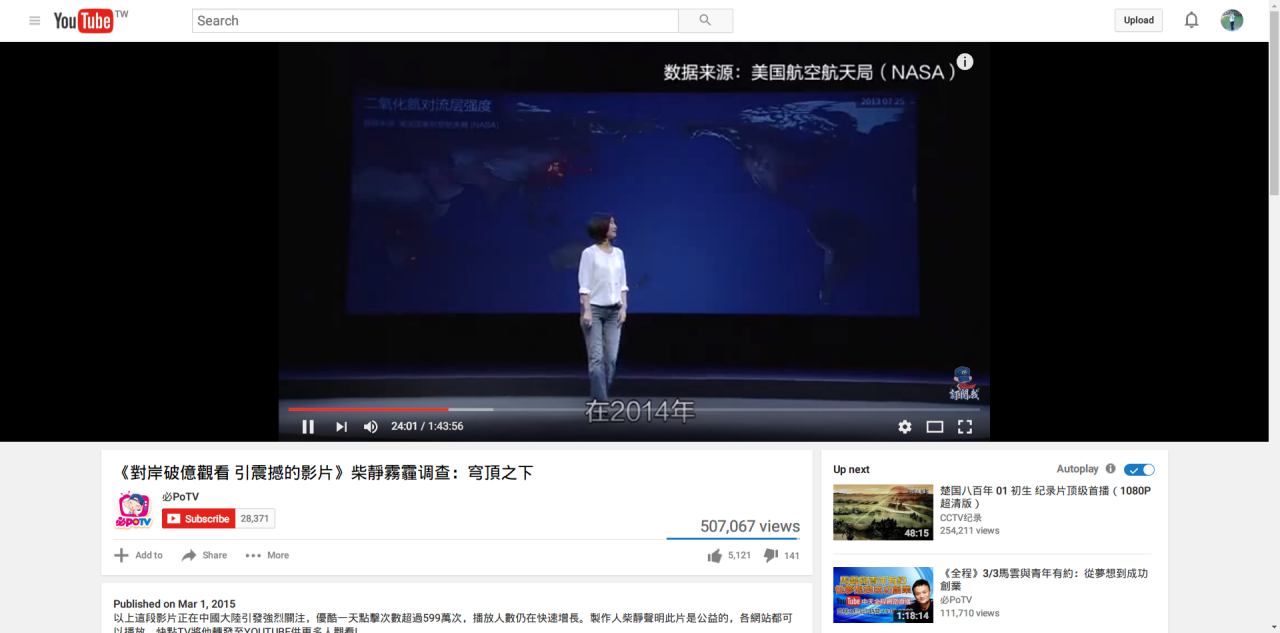
Task: Mute the video volume
Action: click(370, 426)
